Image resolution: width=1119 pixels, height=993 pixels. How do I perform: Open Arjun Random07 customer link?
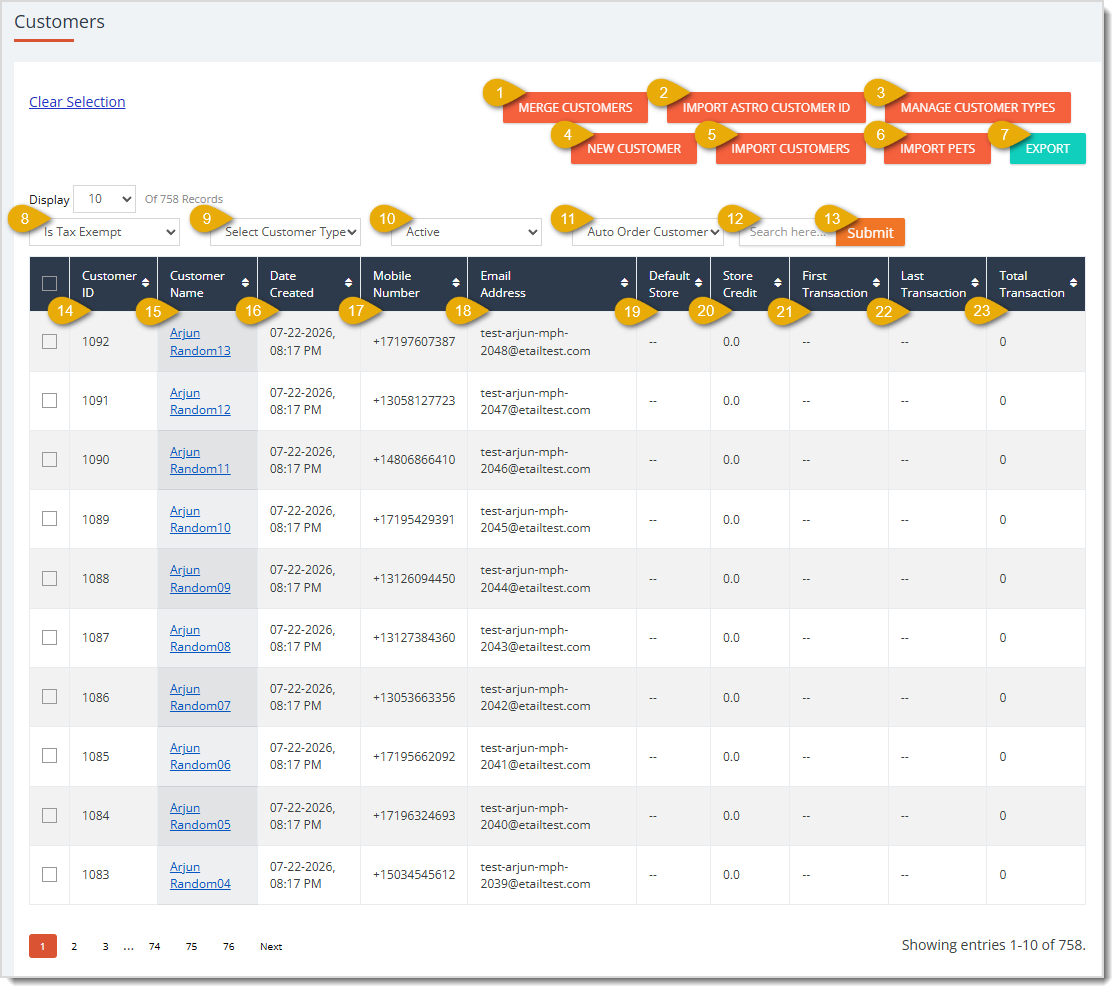pos(200,697)
